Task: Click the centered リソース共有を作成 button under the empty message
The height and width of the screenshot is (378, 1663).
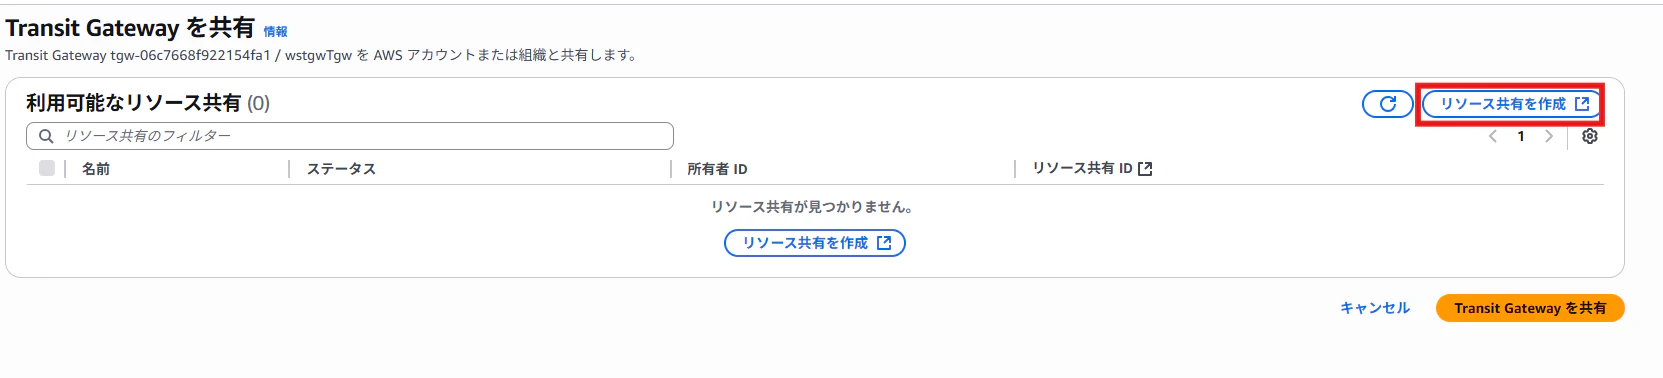Action: [815, 243]
